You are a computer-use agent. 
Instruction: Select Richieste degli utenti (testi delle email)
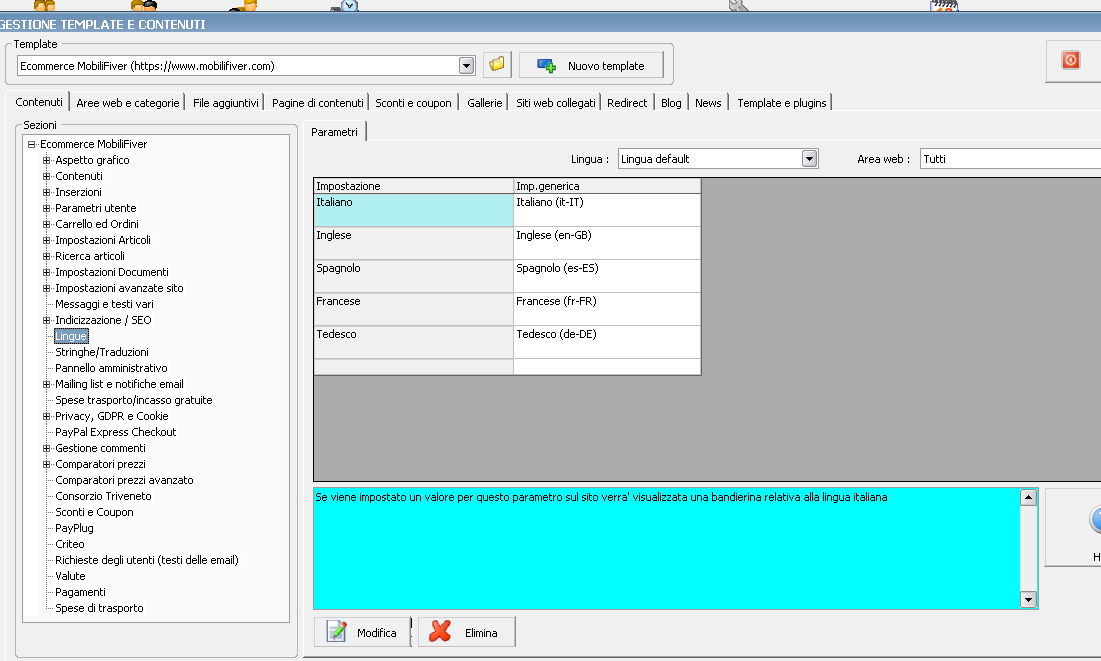click(x=147, y=561)
